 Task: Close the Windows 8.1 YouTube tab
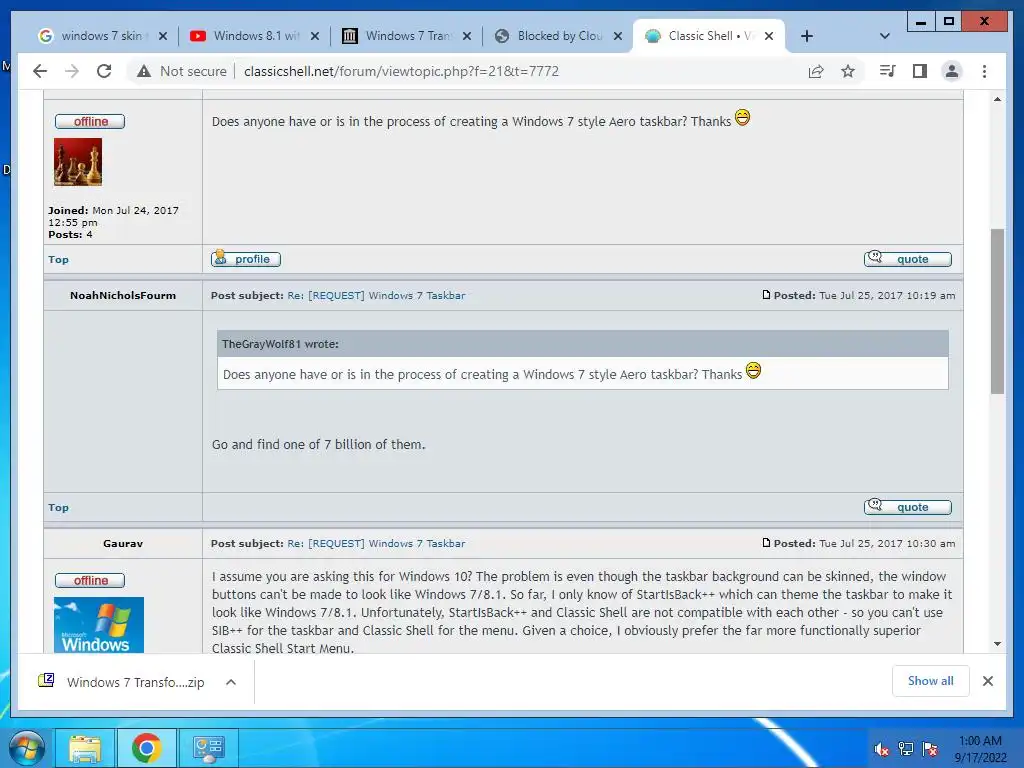coord(315,36)
